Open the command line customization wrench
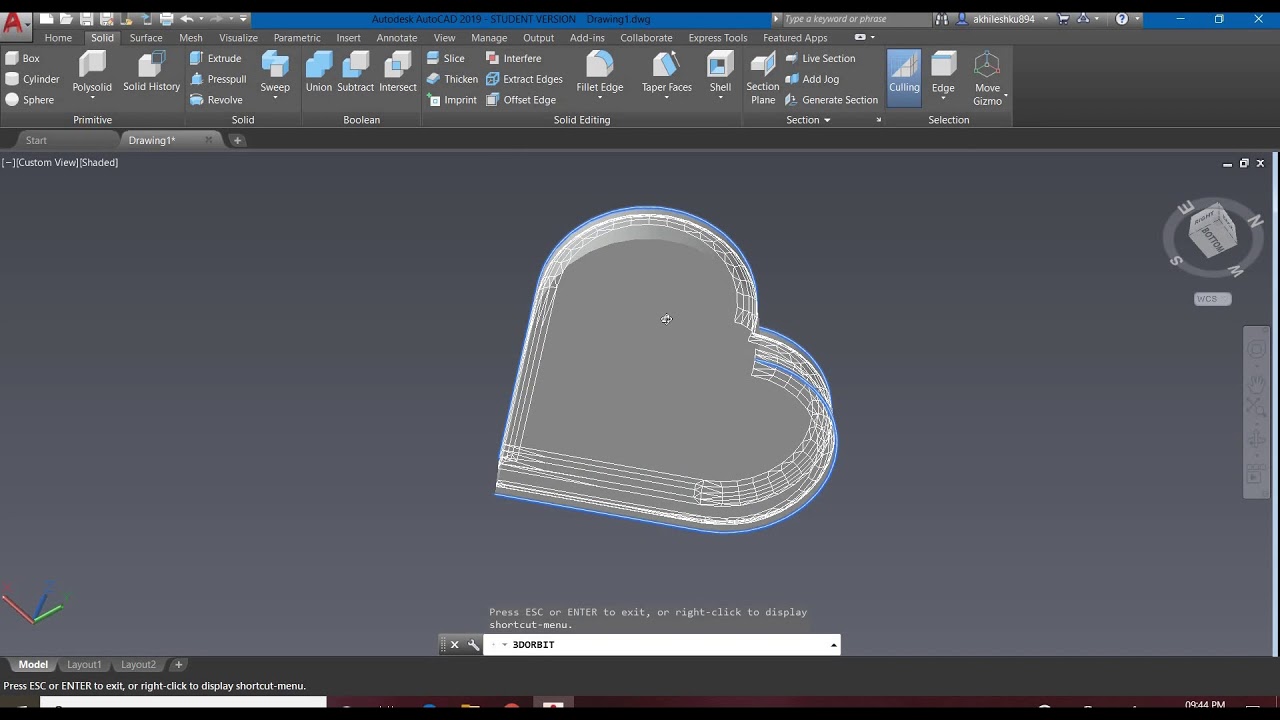 (473, 645)
